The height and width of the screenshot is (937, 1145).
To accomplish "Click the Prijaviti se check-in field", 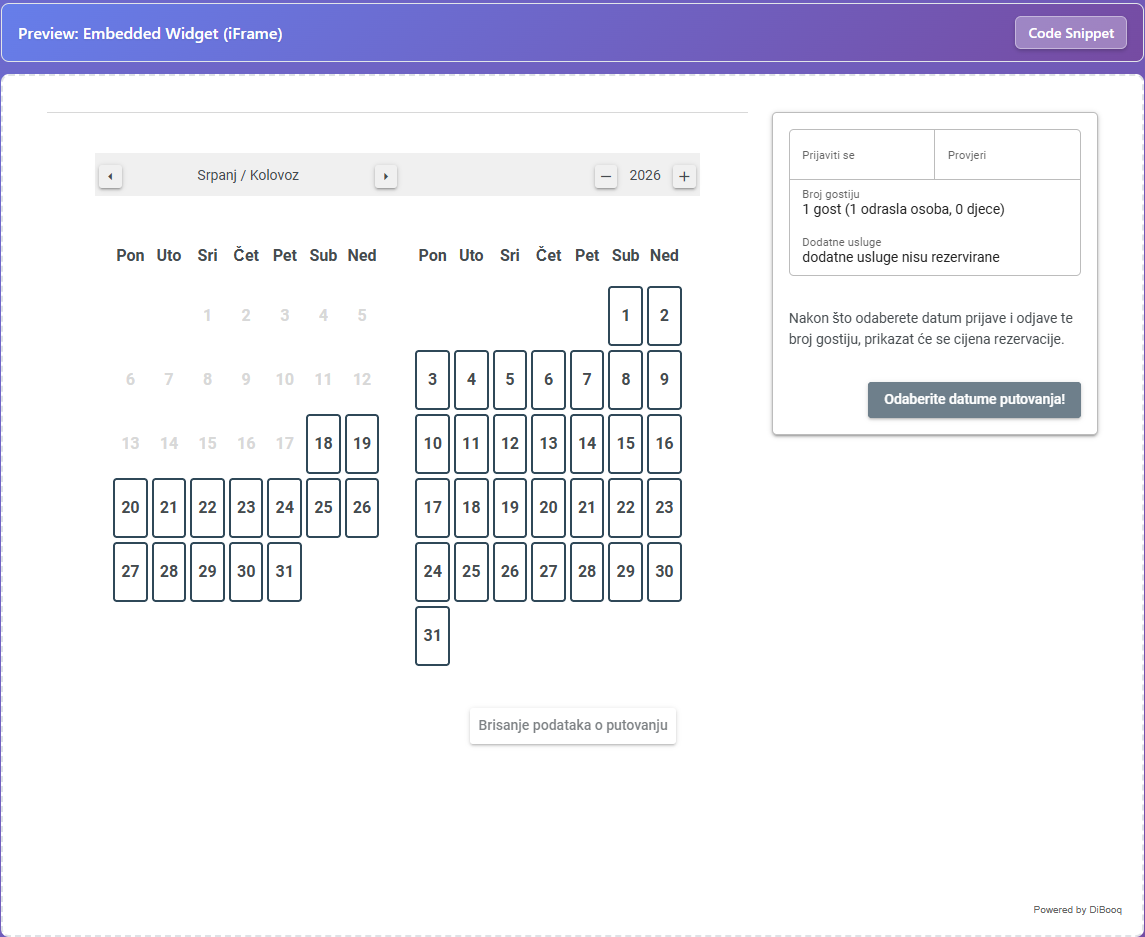I will pyautogui.click(x=862, y=155).
